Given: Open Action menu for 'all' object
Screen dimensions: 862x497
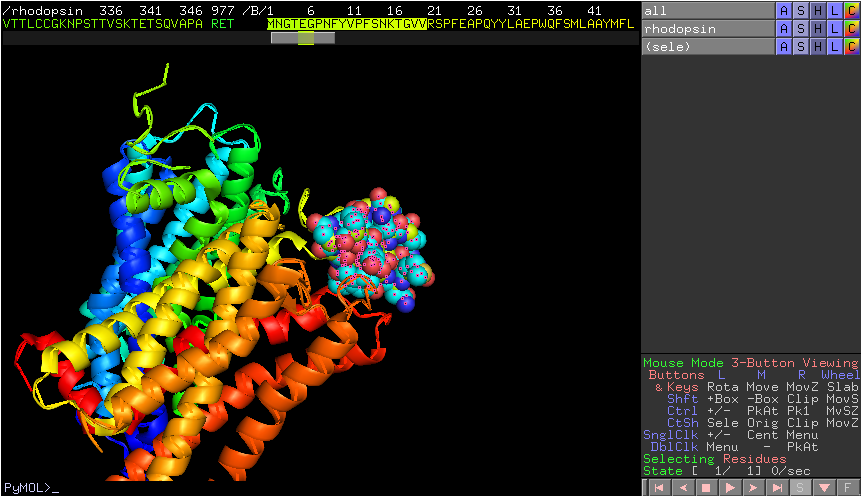Looking at the screenshot, I should pyautogui.click(x=783, y=10).
